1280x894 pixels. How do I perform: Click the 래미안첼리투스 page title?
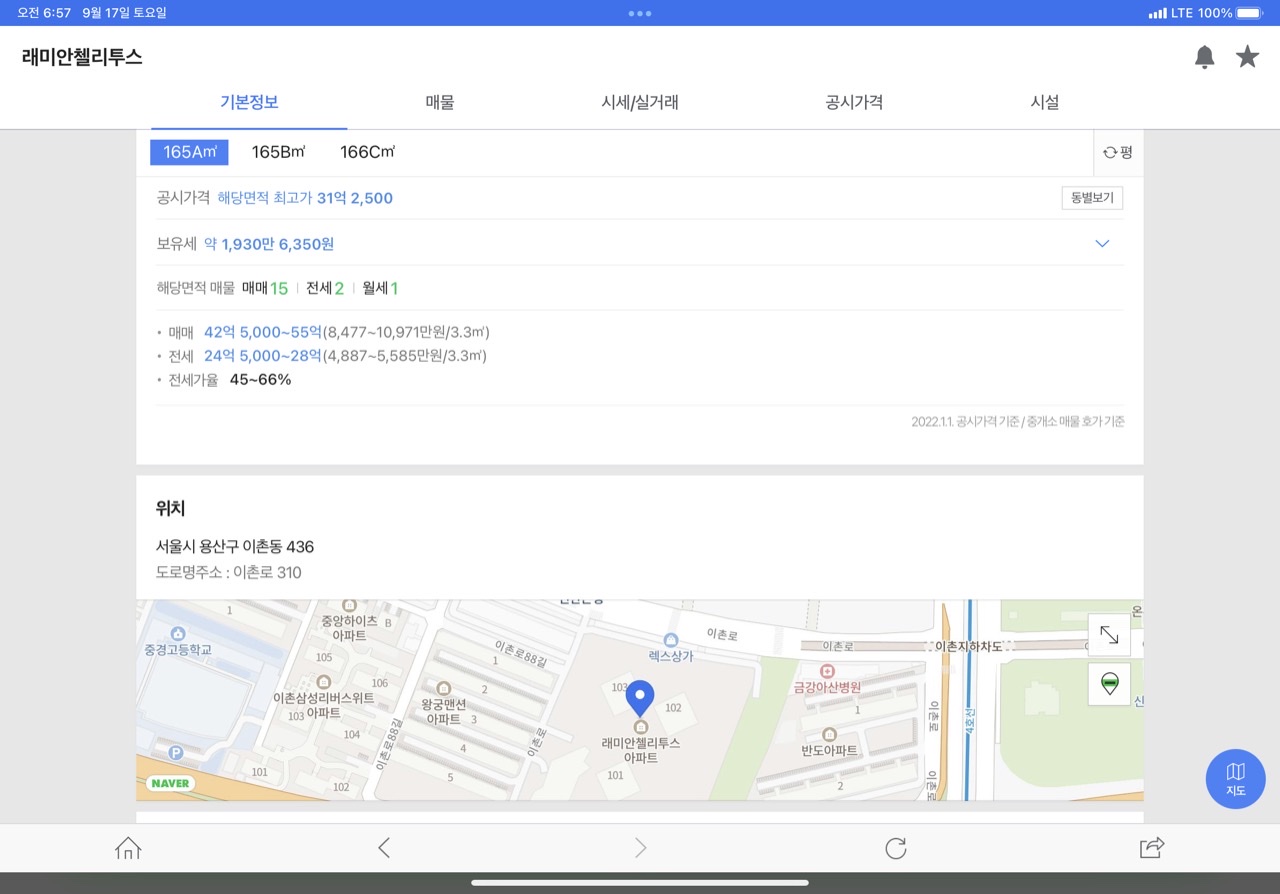(x=82, y=57)
